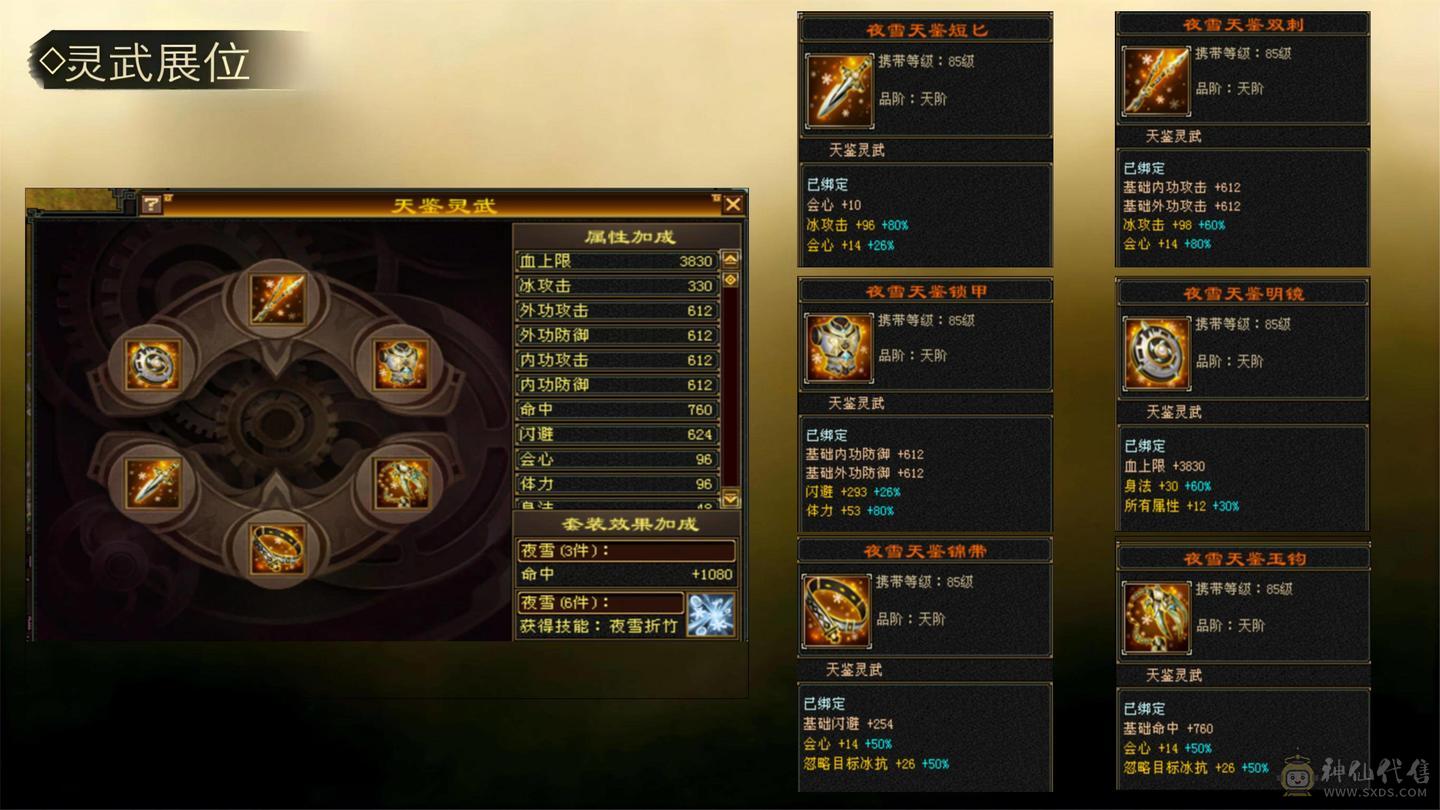The width and height of the screenshot is (1440, 810).
Task: Click attribute list scroll-up arrow
Action: 731,258
